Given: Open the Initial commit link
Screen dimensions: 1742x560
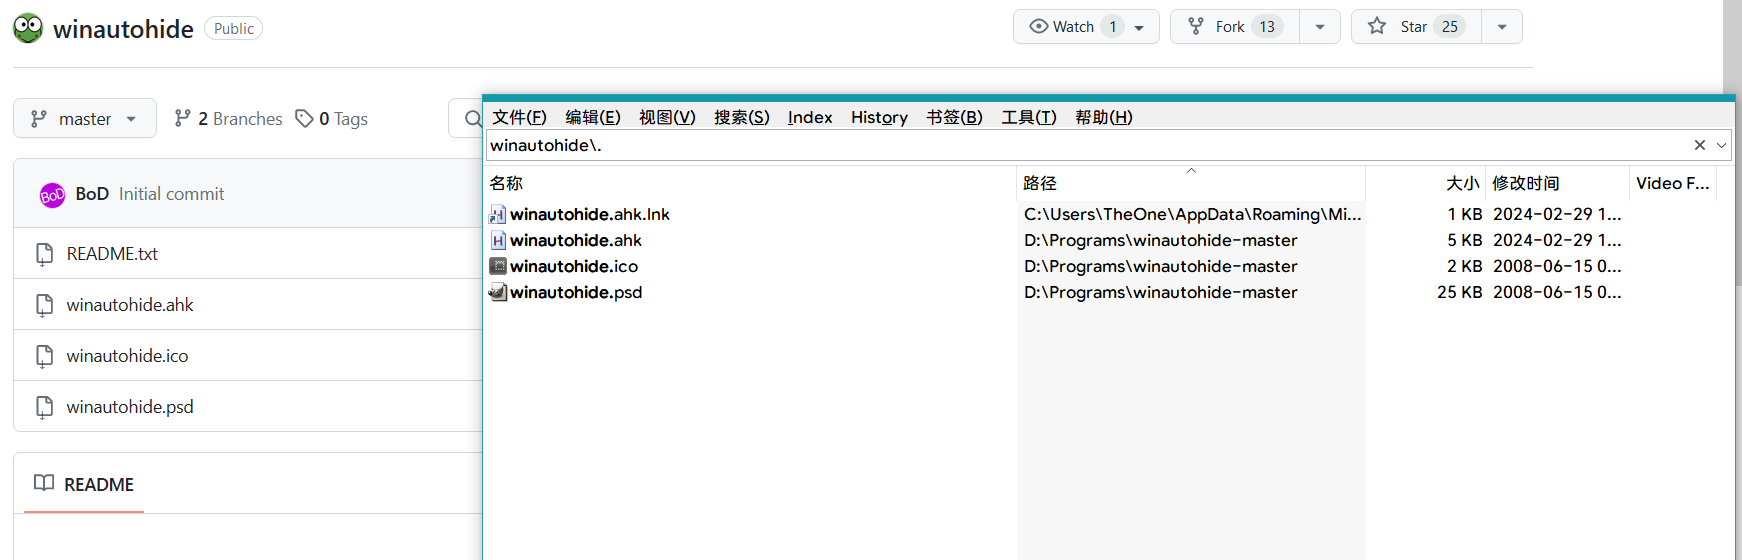Looking at the screenshot, I should (171, 194).
